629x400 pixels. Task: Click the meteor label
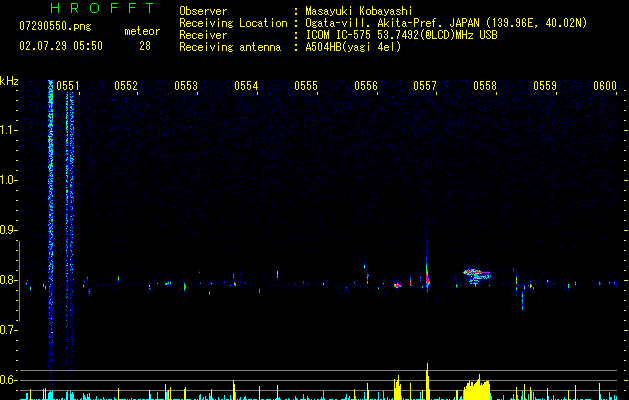[x=142, y=31]
